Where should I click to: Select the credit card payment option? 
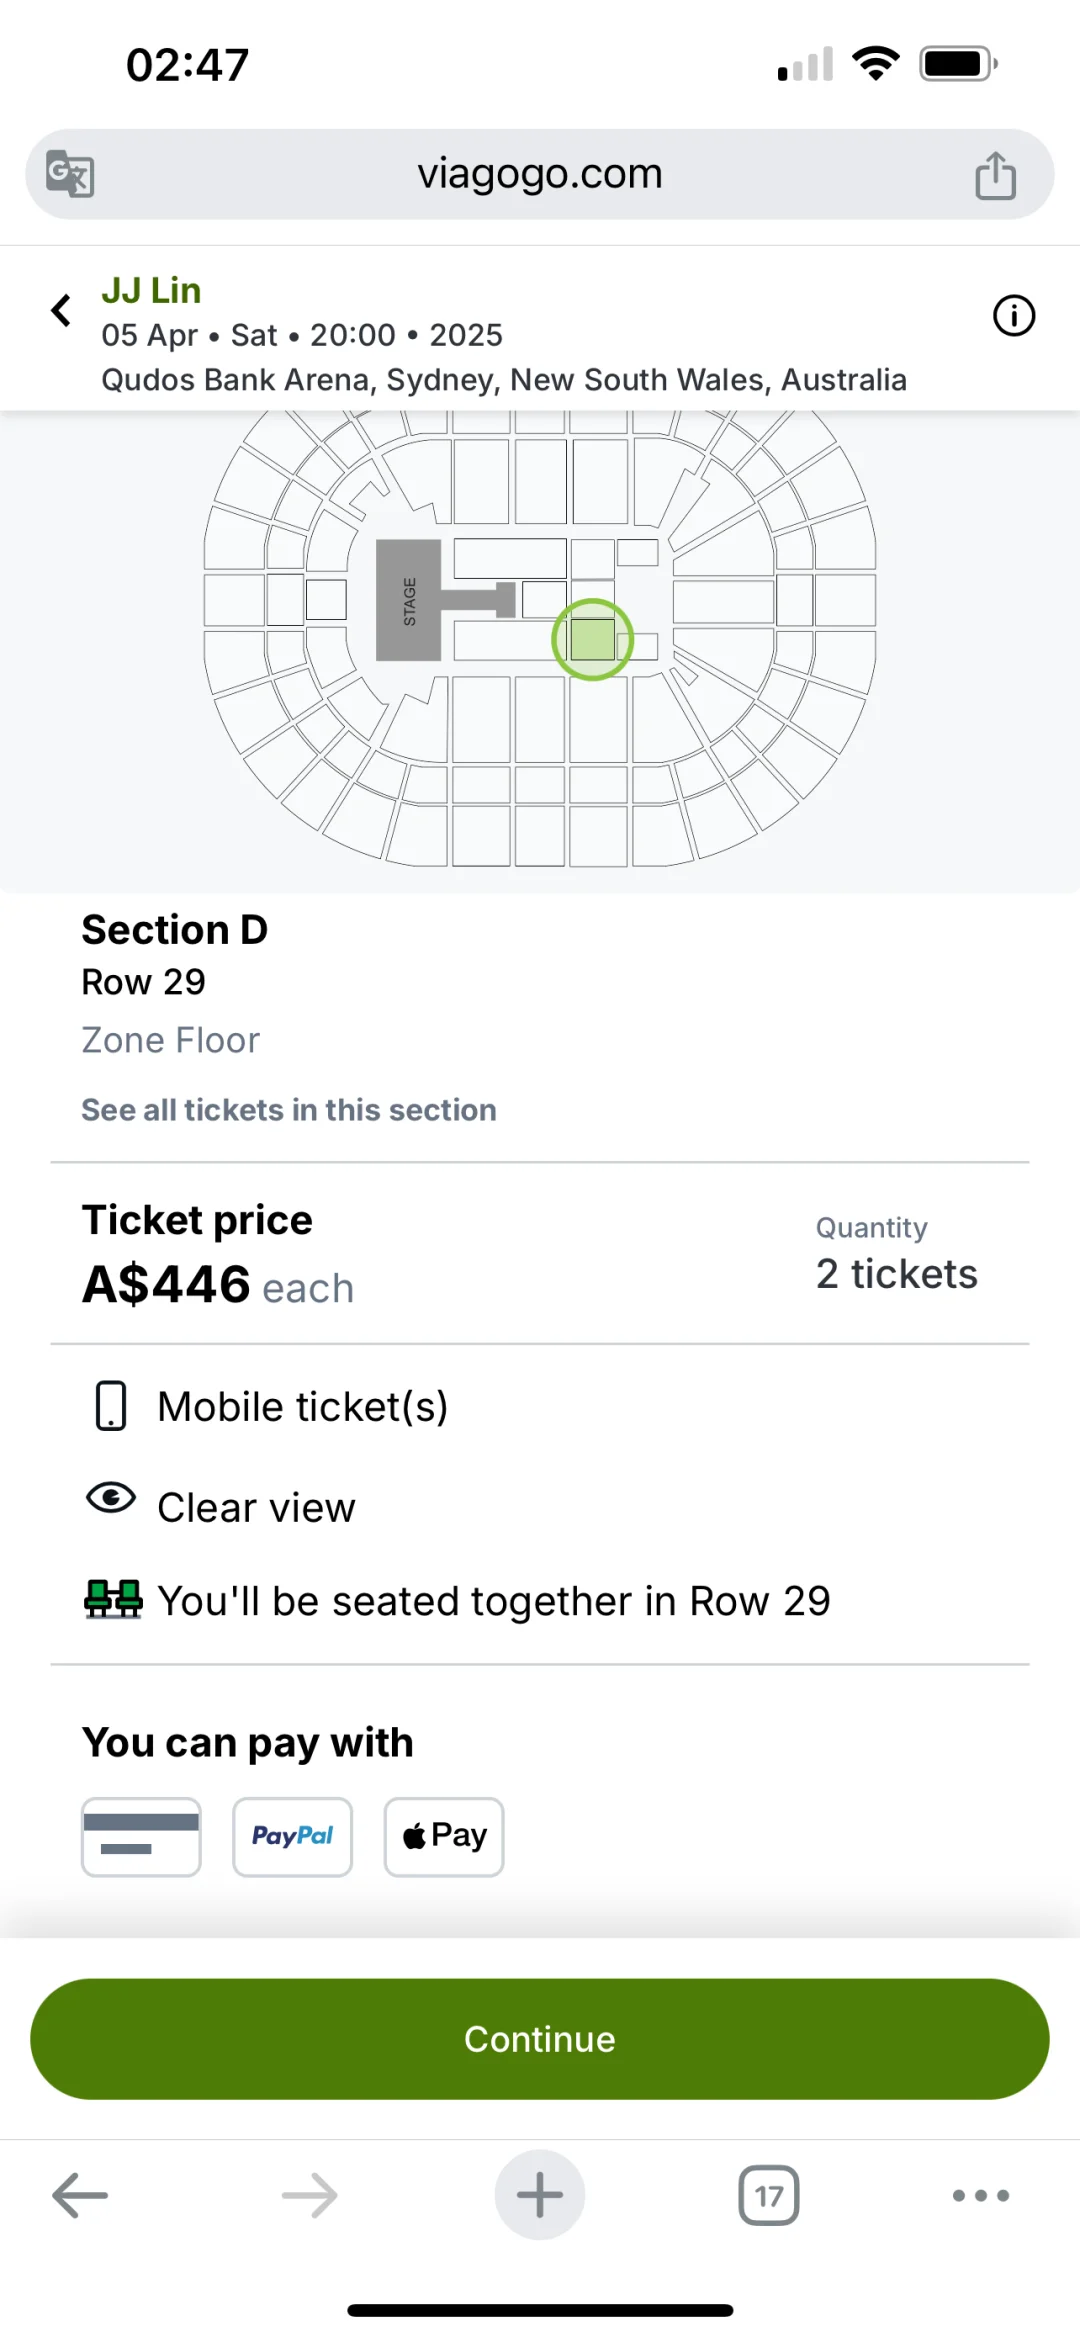click(141, 1837)
